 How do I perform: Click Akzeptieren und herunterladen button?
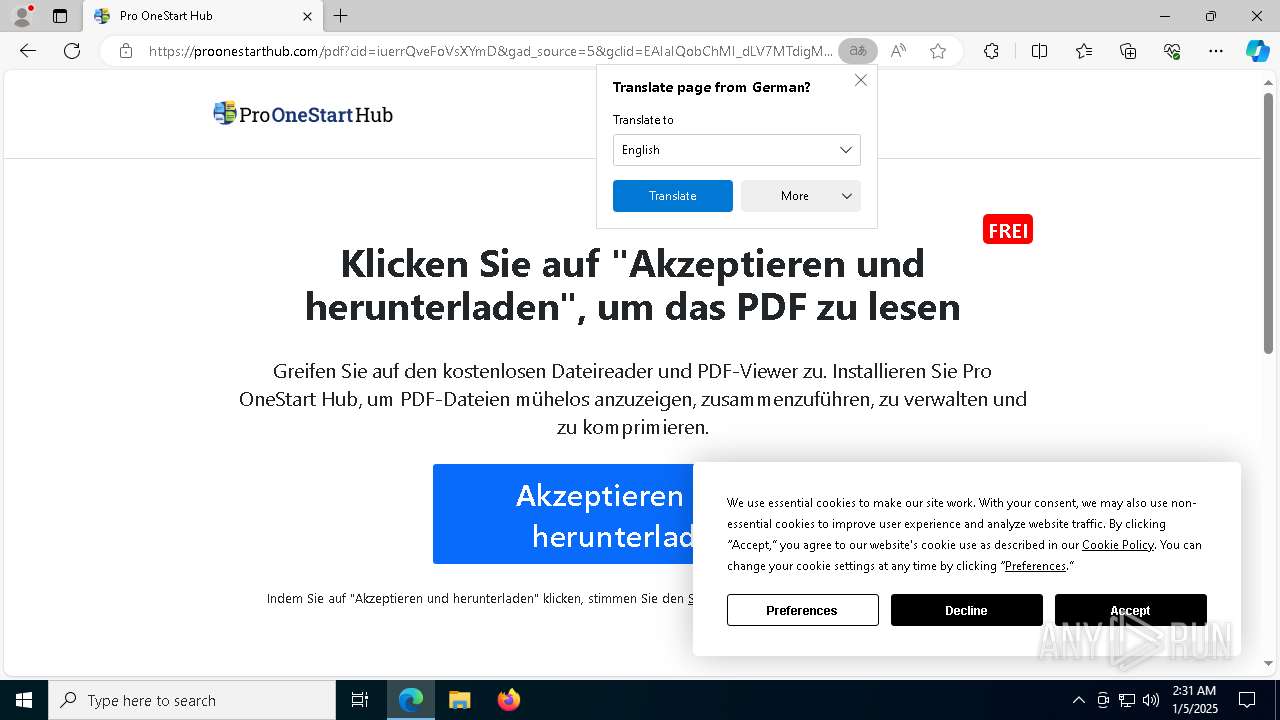click(x=563, y=514)
